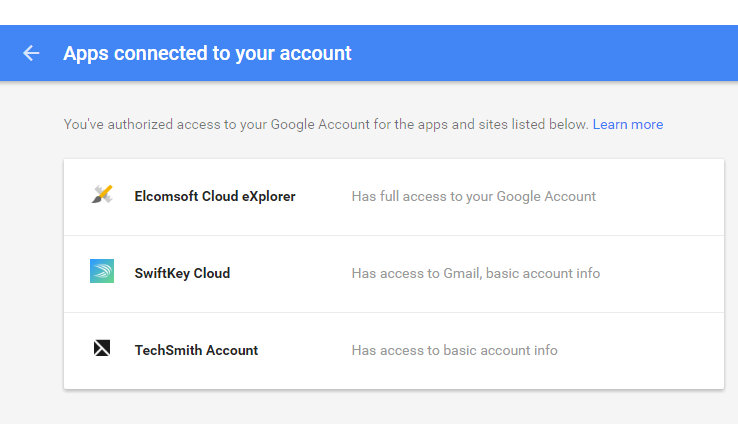738x424 pixels.
Task: Click 'Has access to basic account info' text
Action: click(x=454, y=350)
